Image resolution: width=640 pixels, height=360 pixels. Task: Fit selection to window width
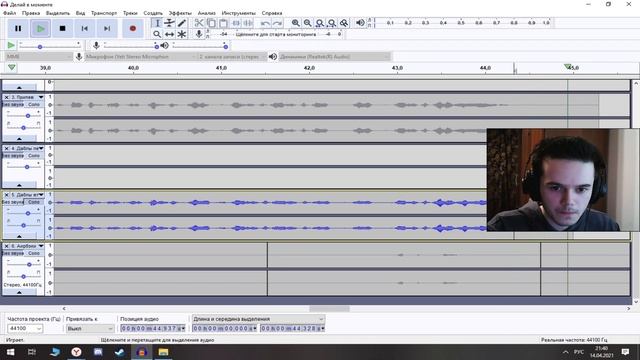click(x=320, y=23)
